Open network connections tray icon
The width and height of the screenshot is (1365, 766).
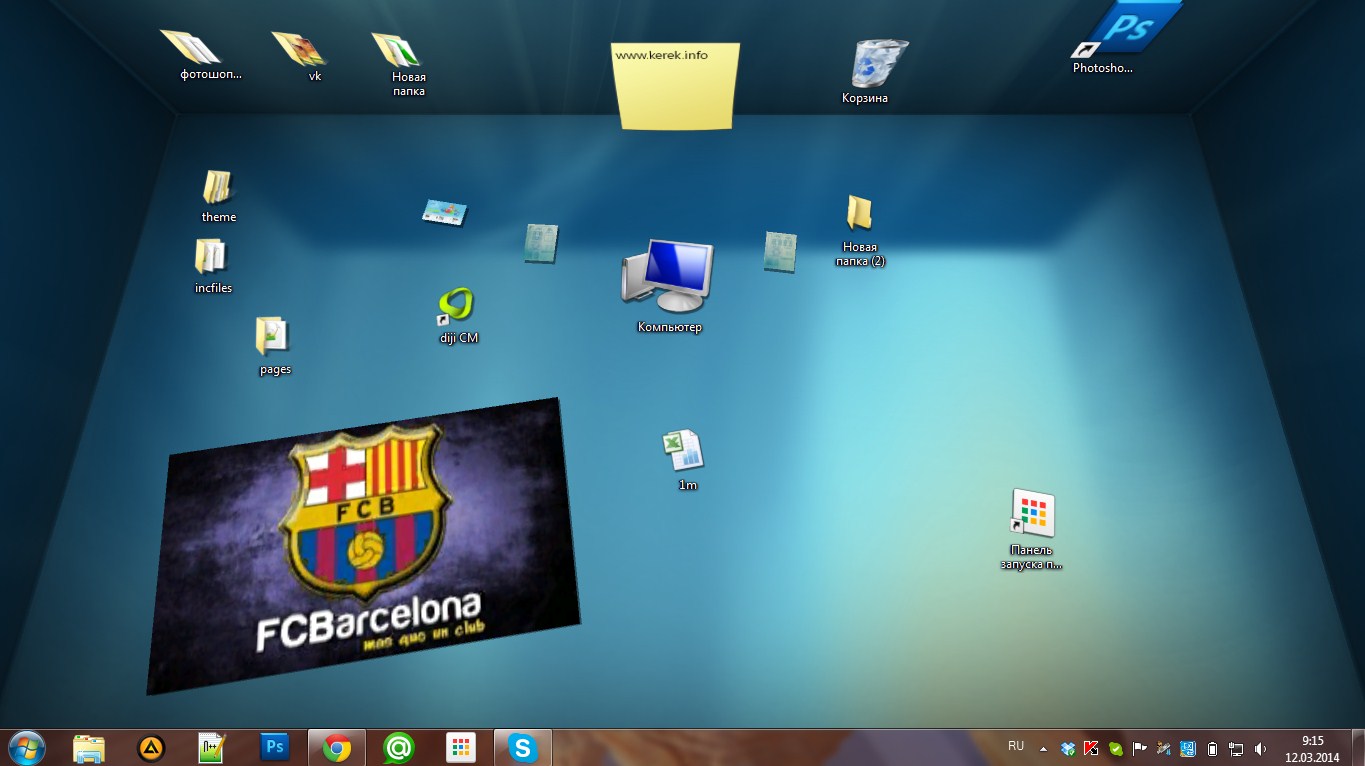[x=1236, y=748]
